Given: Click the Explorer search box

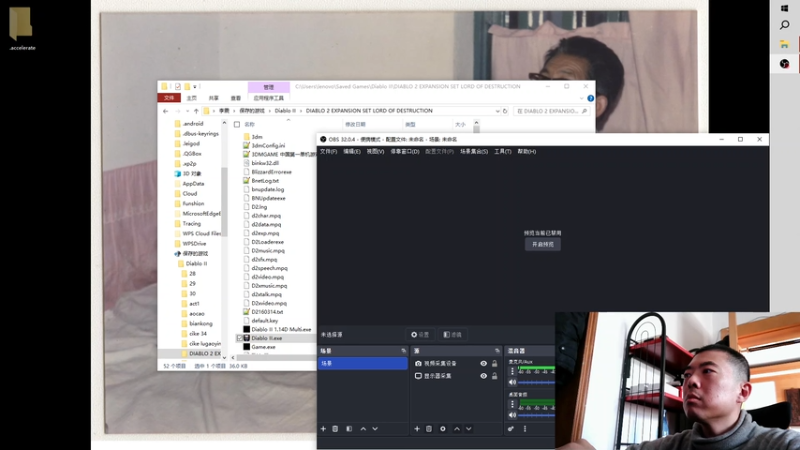Looking at the screenshot, I should pyautogui.click(x=551, y=111).
